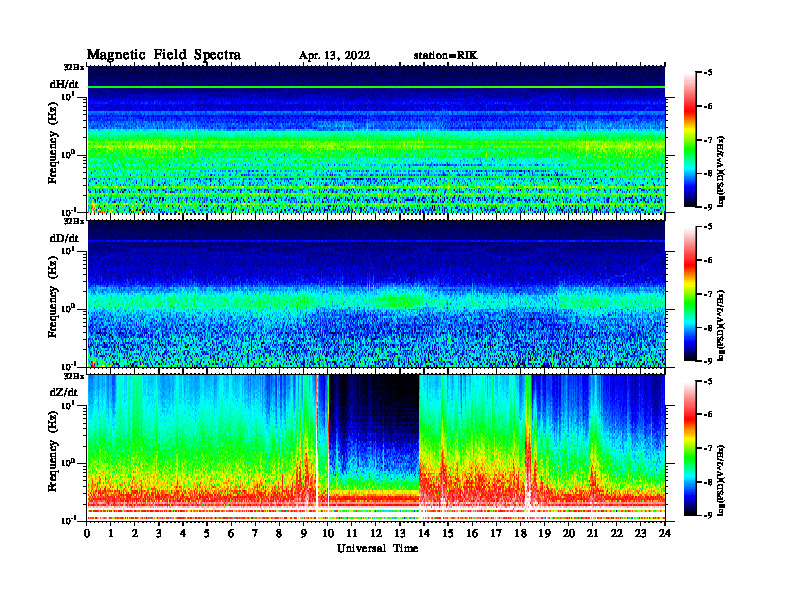Click the 10^1 frequency tick of dH/dt panel

[68, 96]
